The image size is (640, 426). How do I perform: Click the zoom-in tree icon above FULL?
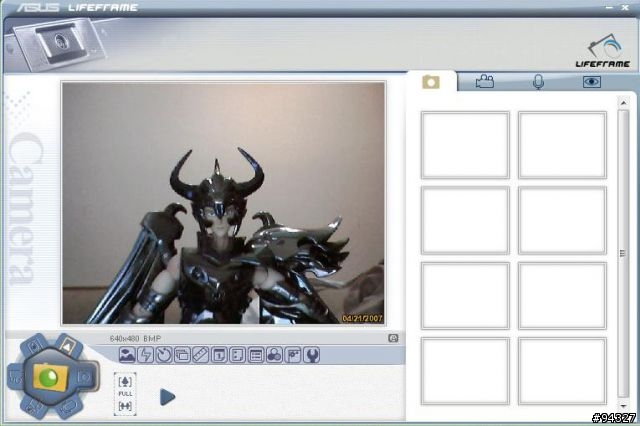pos(125,382)
